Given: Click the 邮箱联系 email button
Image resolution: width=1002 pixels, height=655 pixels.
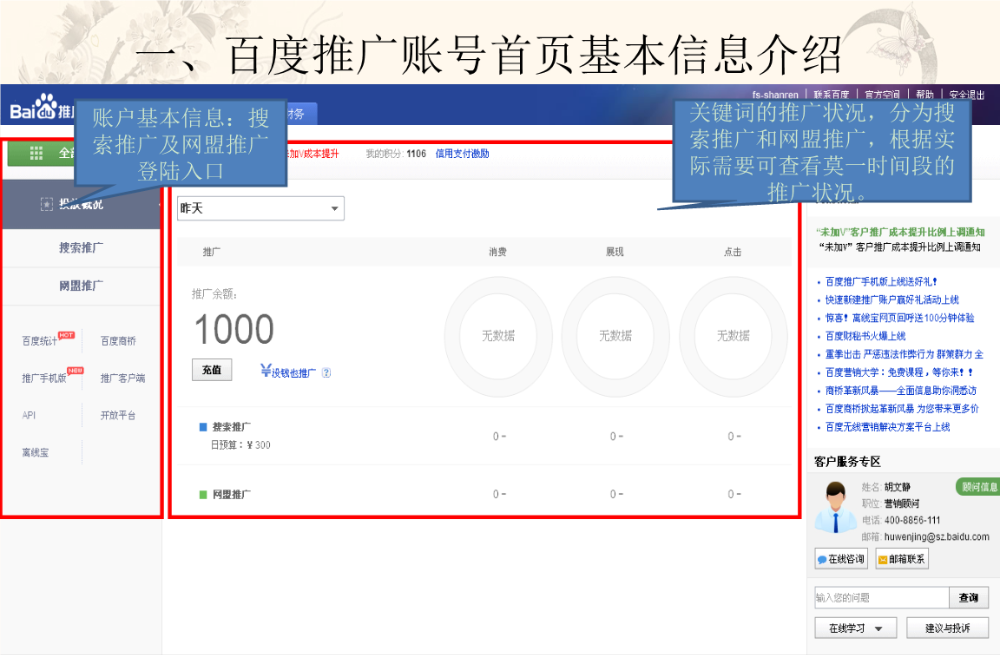Looking at the screenshot, I should (902, 559).
